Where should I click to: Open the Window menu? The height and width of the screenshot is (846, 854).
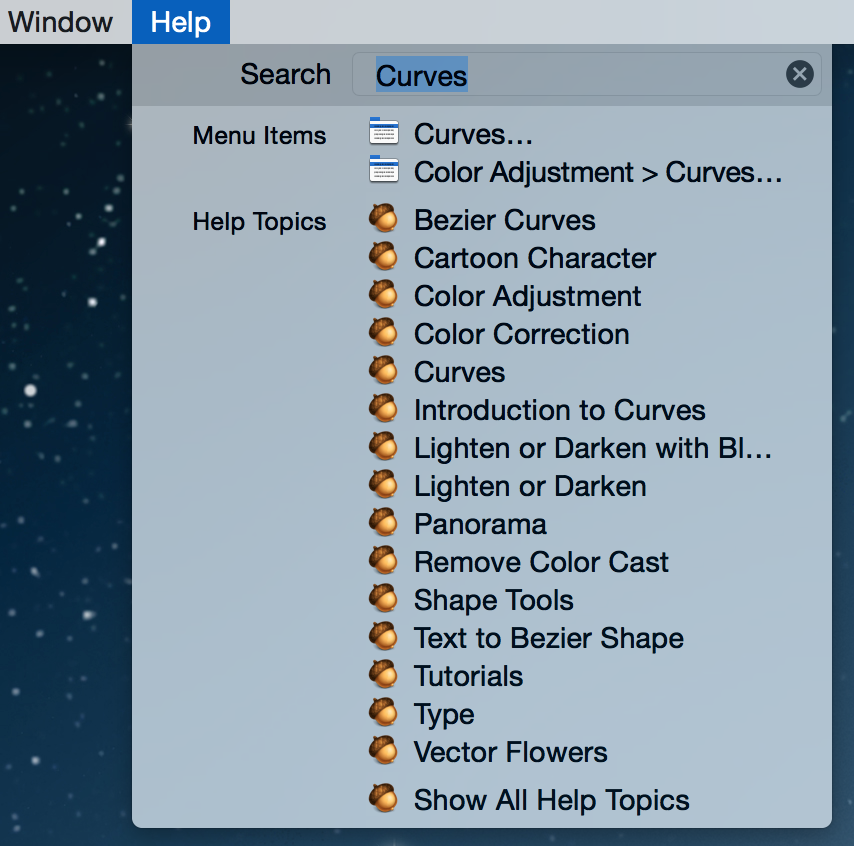[x=60, y=22]
